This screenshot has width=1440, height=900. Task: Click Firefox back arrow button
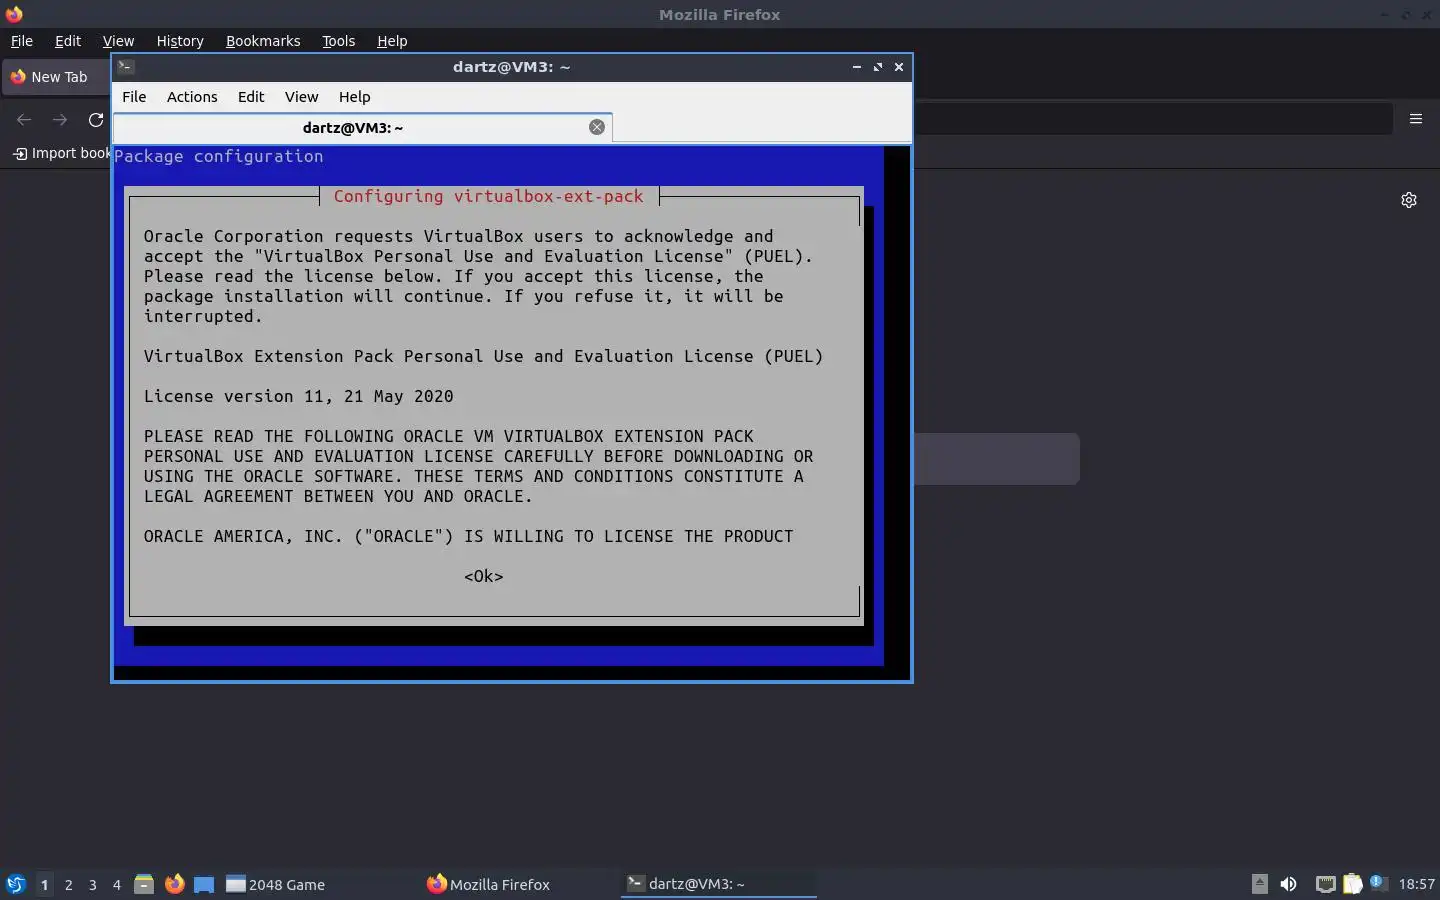click(24, 120)
